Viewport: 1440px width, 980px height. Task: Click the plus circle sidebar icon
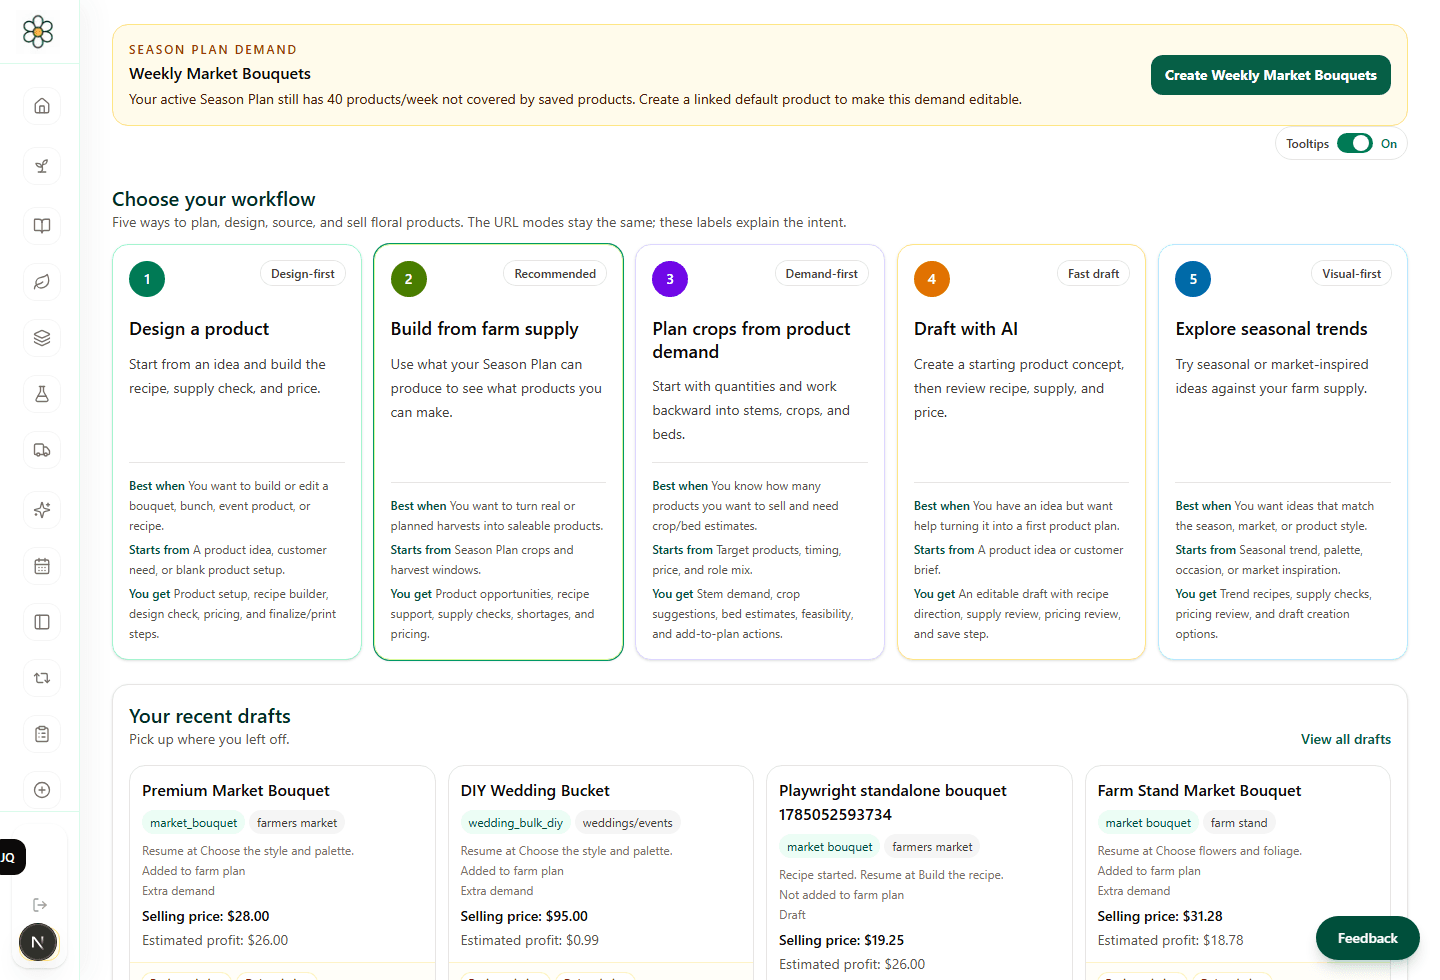[x=42, y=790]
